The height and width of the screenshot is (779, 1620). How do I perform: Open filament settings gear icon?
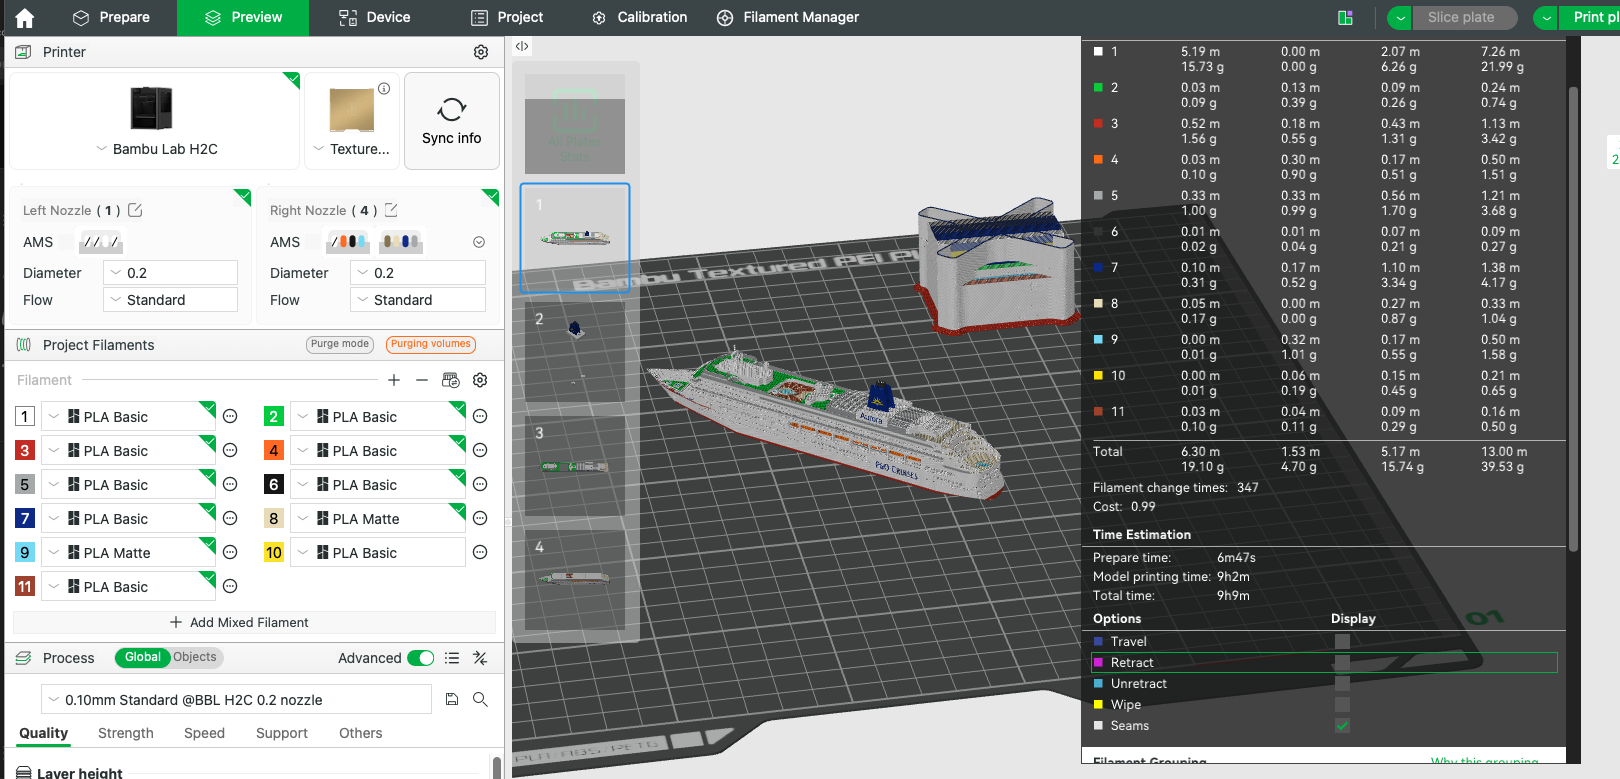pyautogui.click(x=480, y=380)
